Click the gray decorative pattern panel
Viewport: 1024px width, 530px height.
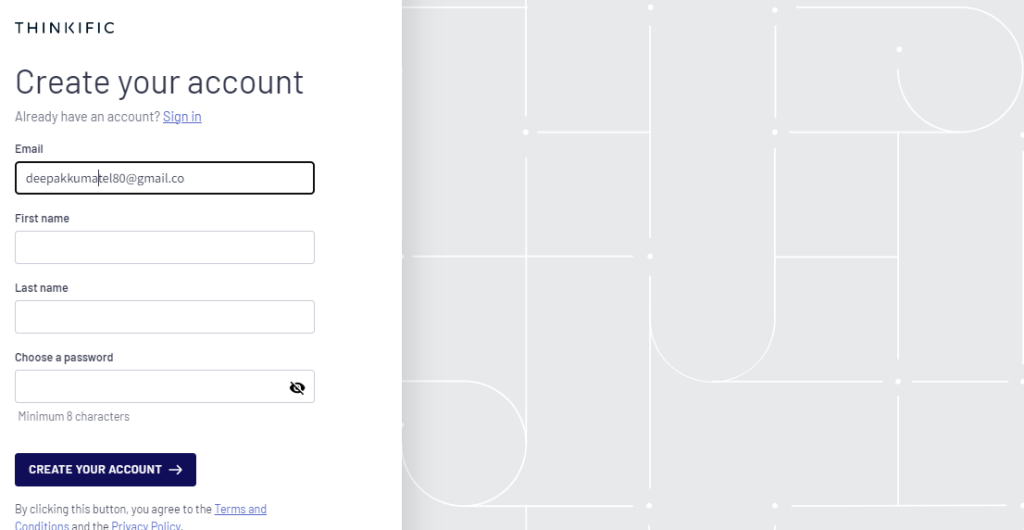coord(712,265)
